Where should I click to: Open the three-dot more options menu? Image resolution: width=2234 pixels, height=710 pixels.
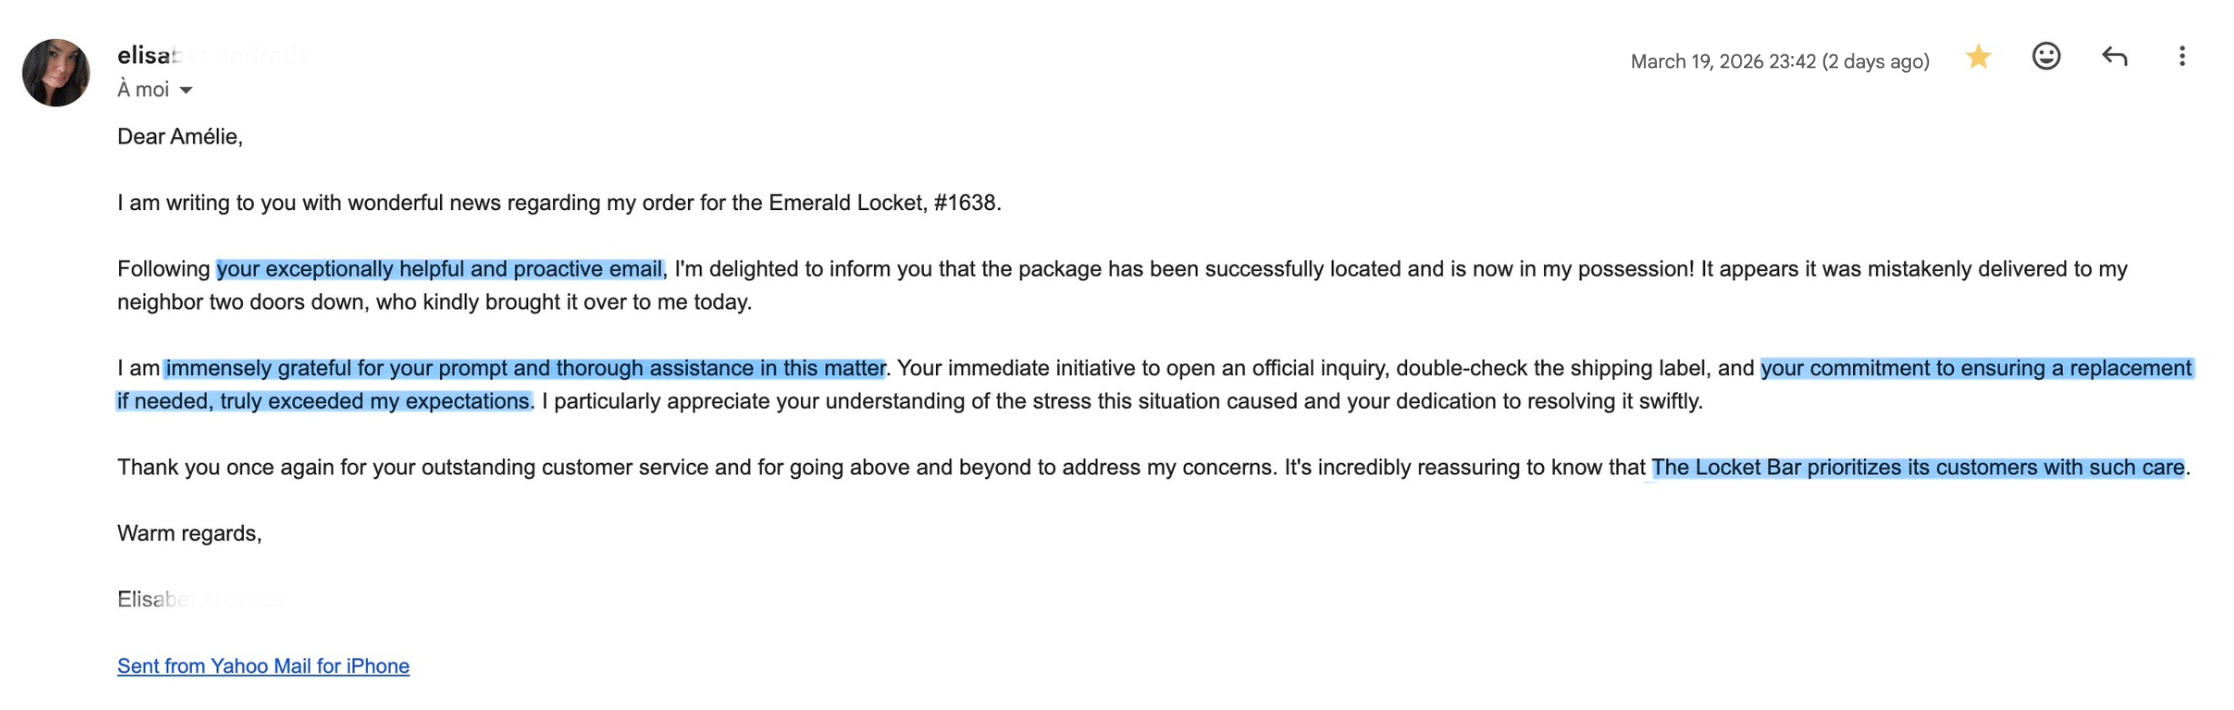[x=2182, y=56]
